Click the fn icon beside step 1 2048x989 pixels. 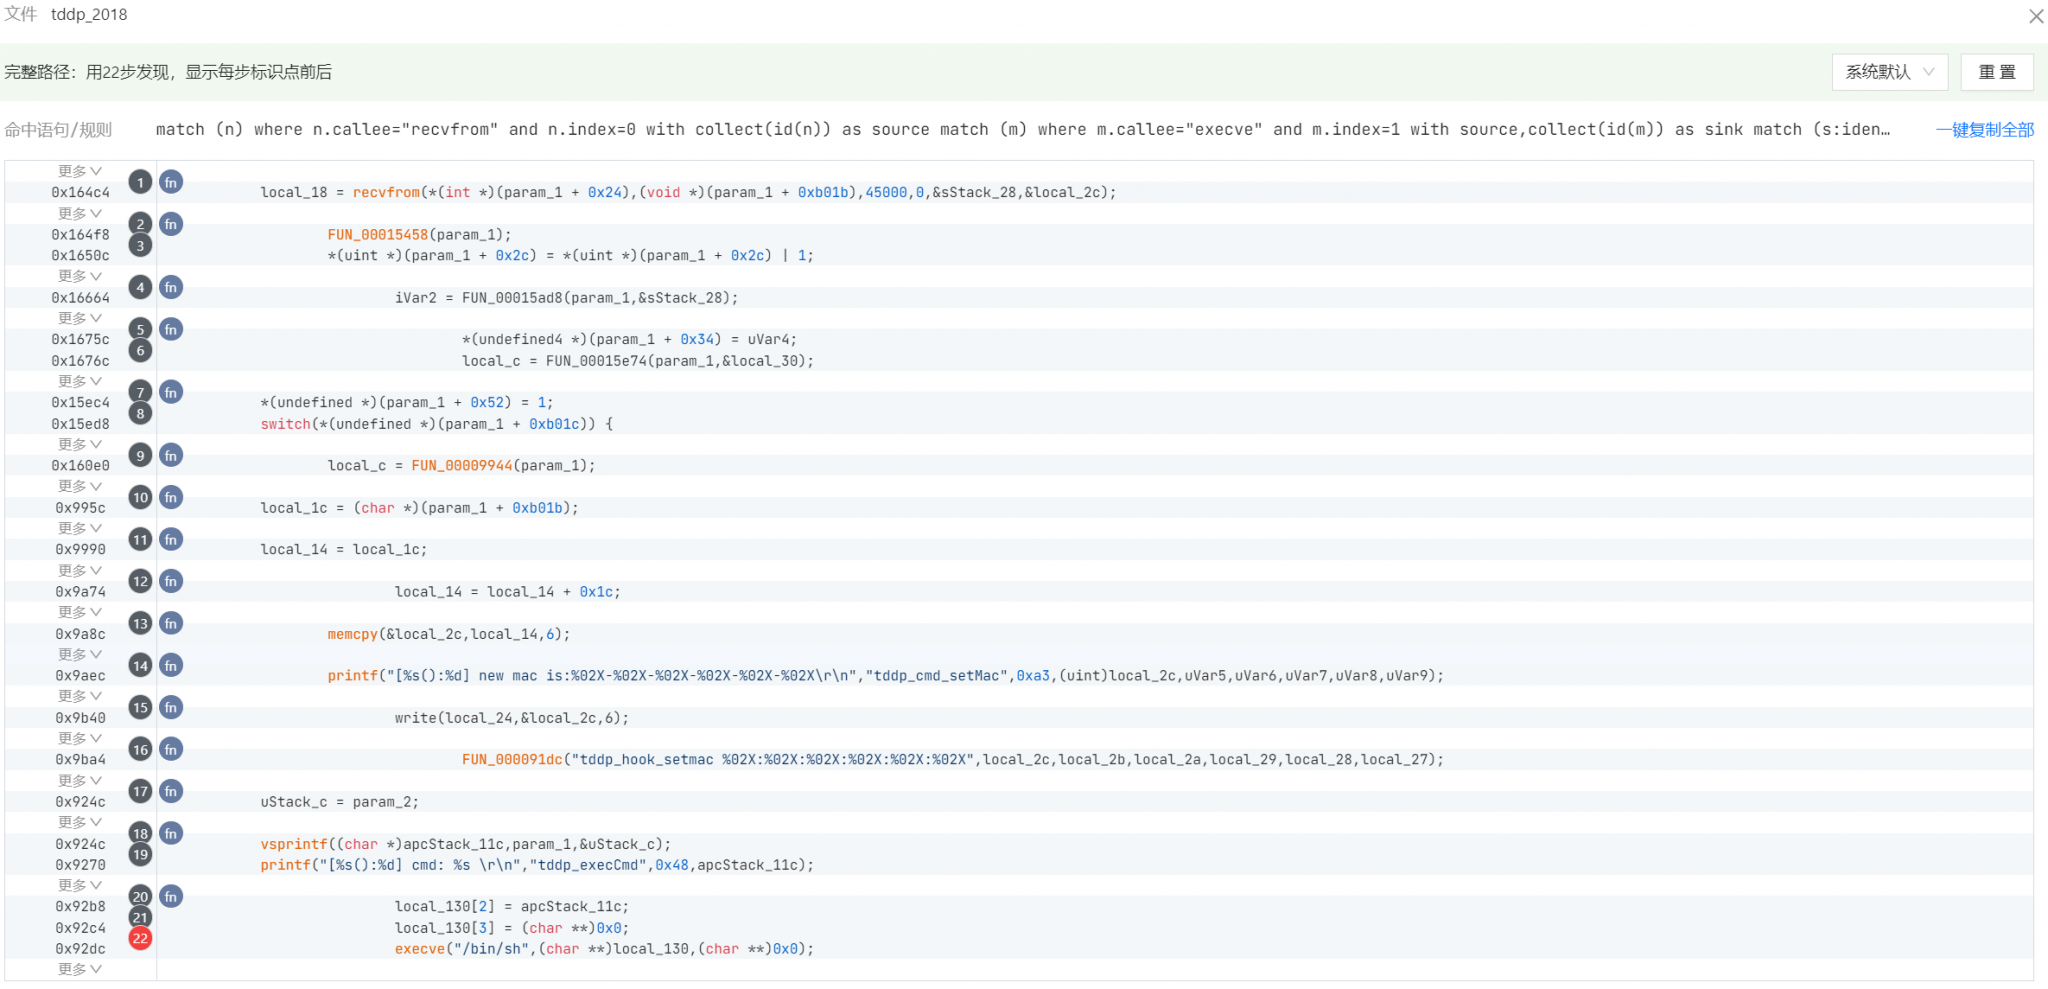(171, 182)
